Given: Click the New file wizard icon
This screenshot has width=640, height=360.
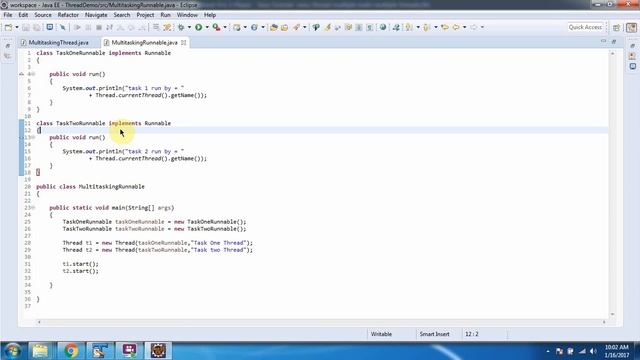Looking at the screenshot, I should coord(8,27).
